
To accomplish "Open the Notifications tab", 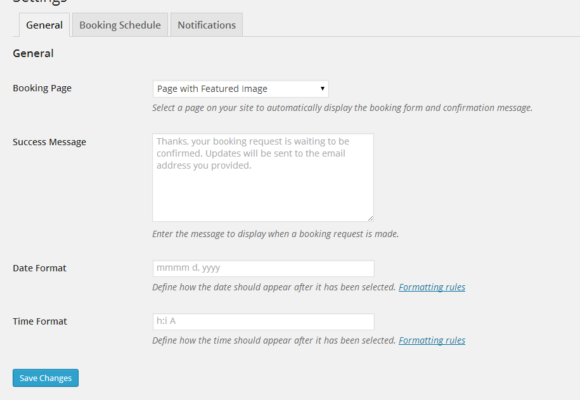I will [x=206, y=25].
